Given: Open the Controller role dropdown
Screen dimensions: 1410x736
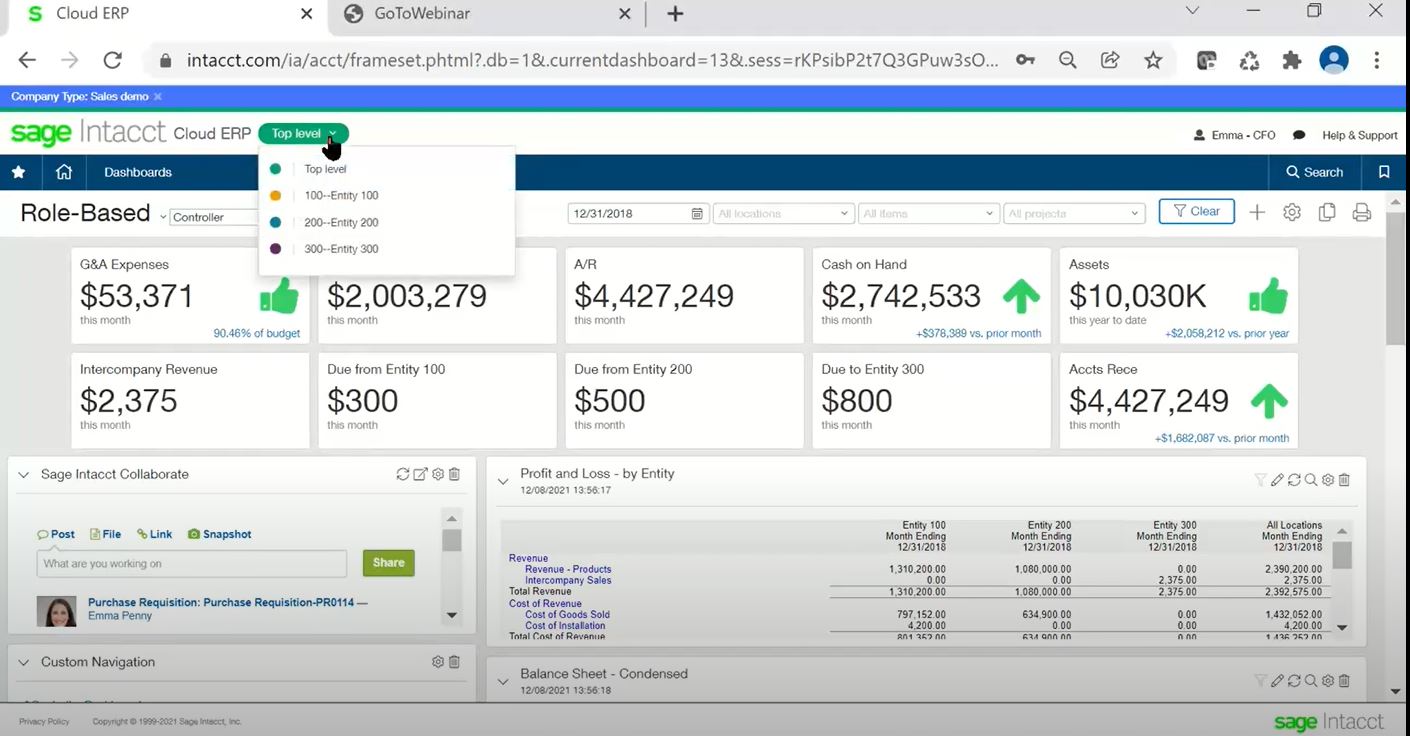Looking at the screenshot, I should click(x=214, y=217).
